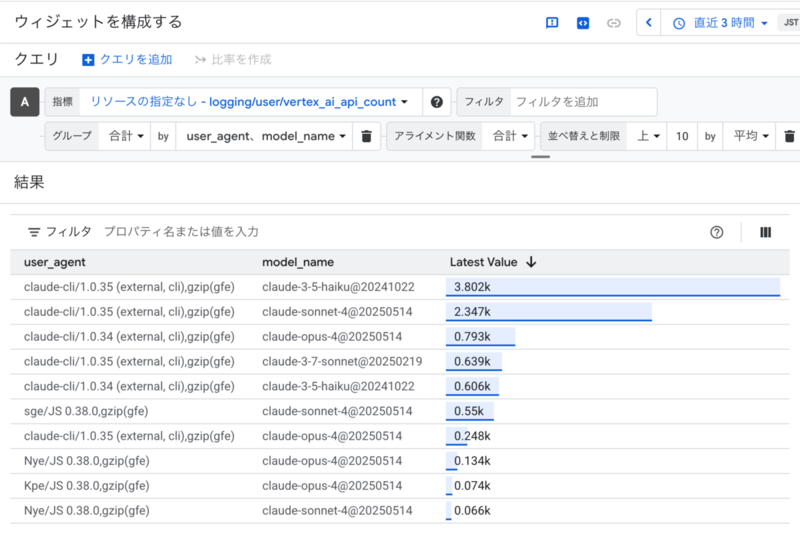This screenshot has height=533, width=800.
Task: Open the column display options icon
Action: (765, 233)
